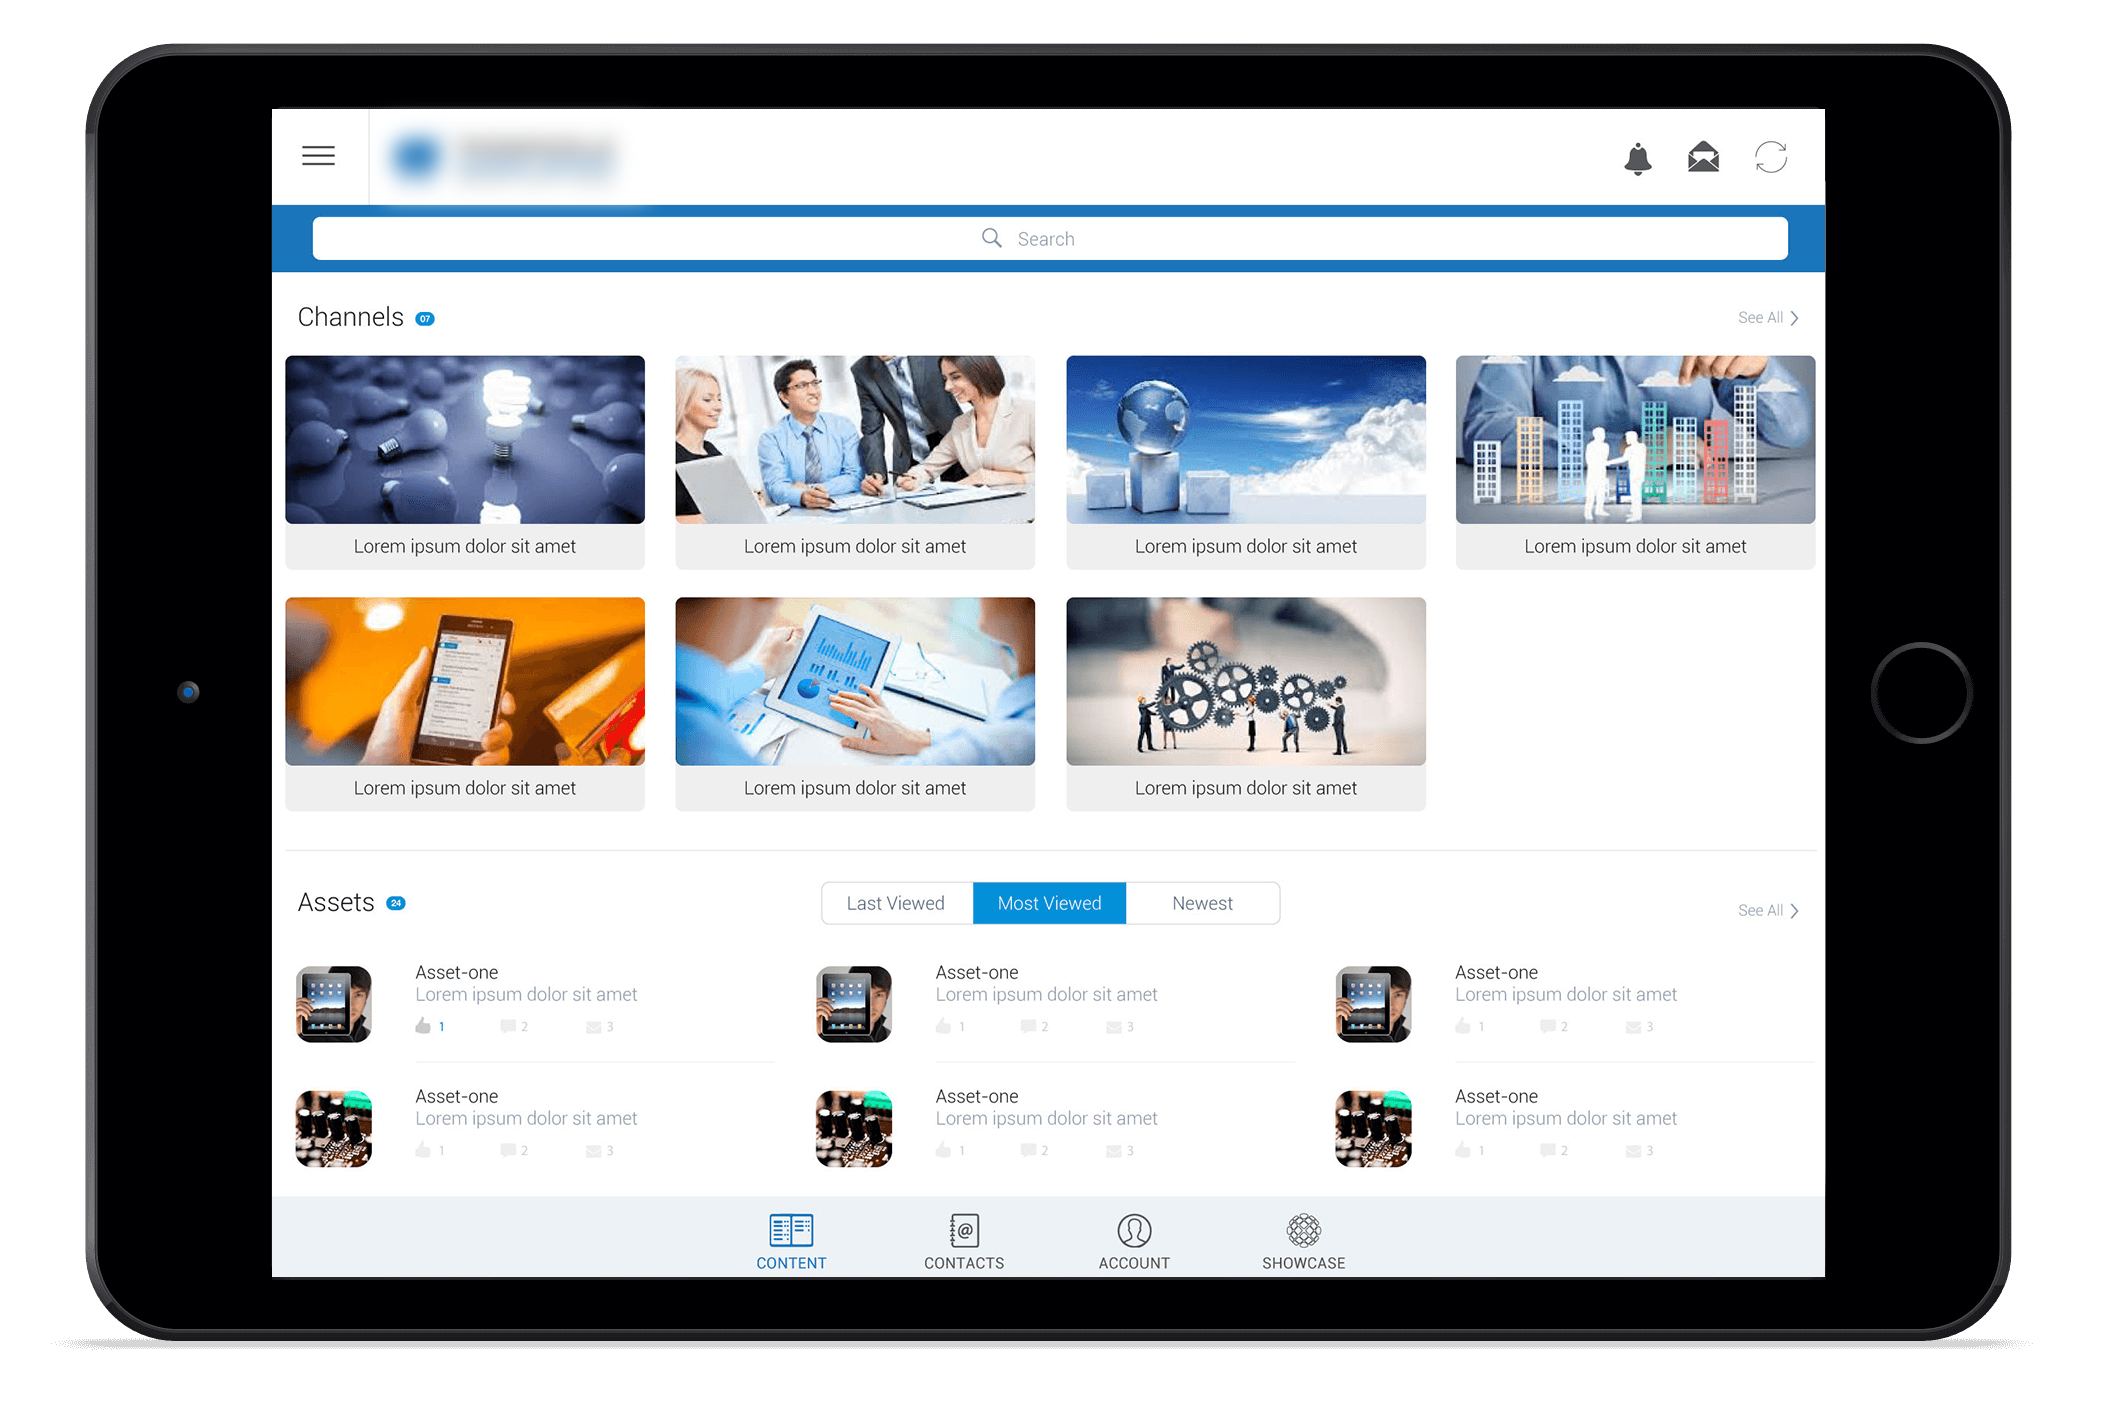This screenshot has width=2106, height=1409.
Task: Select Most Viewed assets toggle
Action: tap(1051, 903)
